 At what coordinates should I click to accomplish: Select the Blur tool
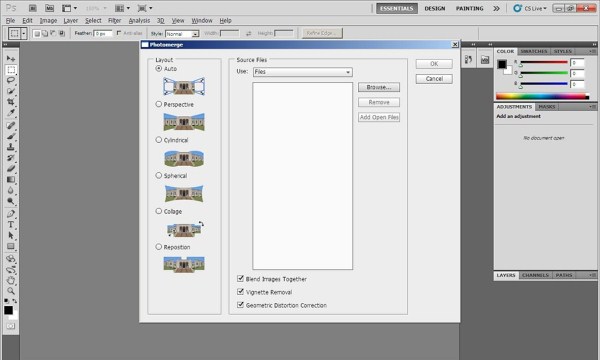pyautogui.click(x=11, y=190)
